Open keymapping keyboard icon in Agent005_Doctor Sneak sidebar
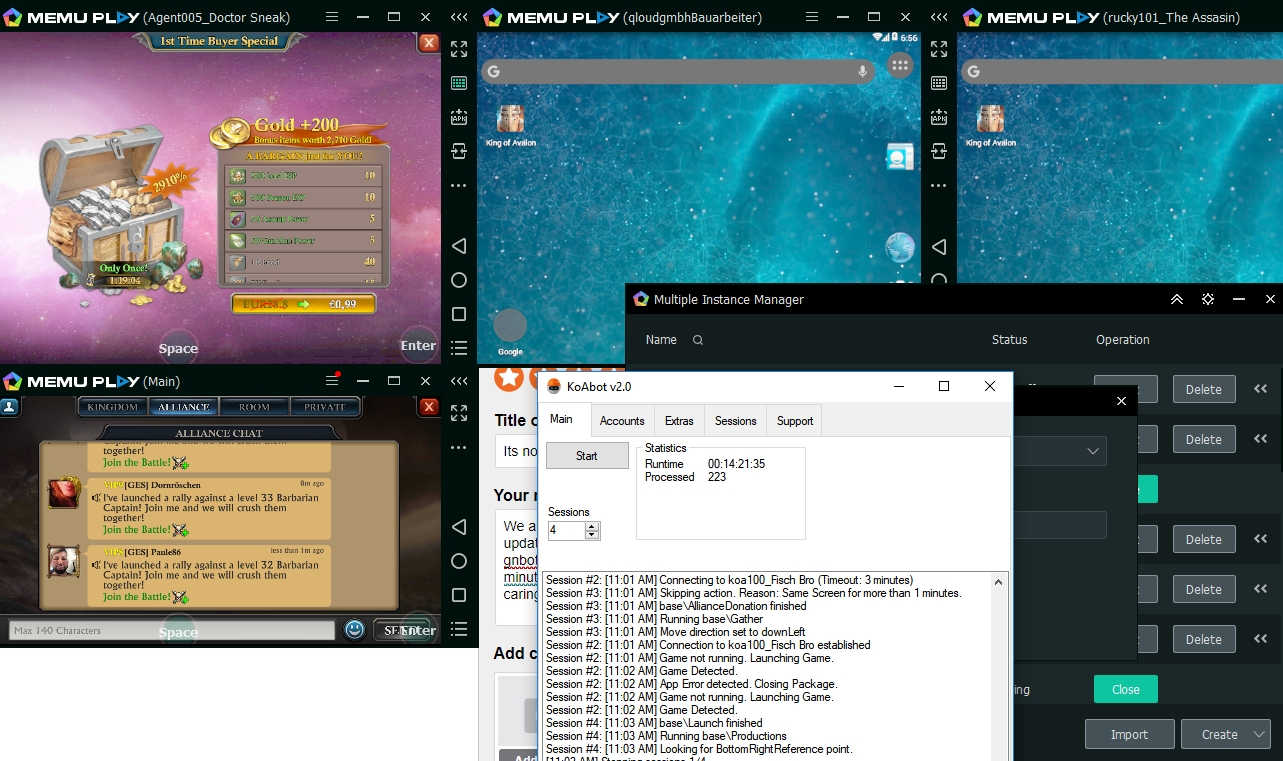The width and height of the screenshot is (1283, 761). point(459,83)
